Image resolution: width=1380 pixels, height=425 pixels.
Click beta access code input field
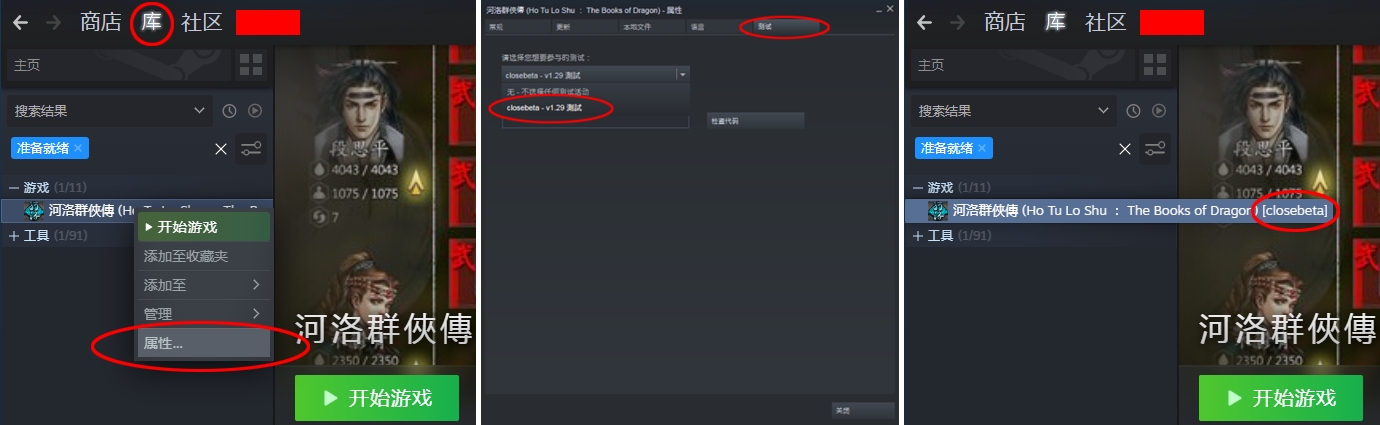point(596,121)
